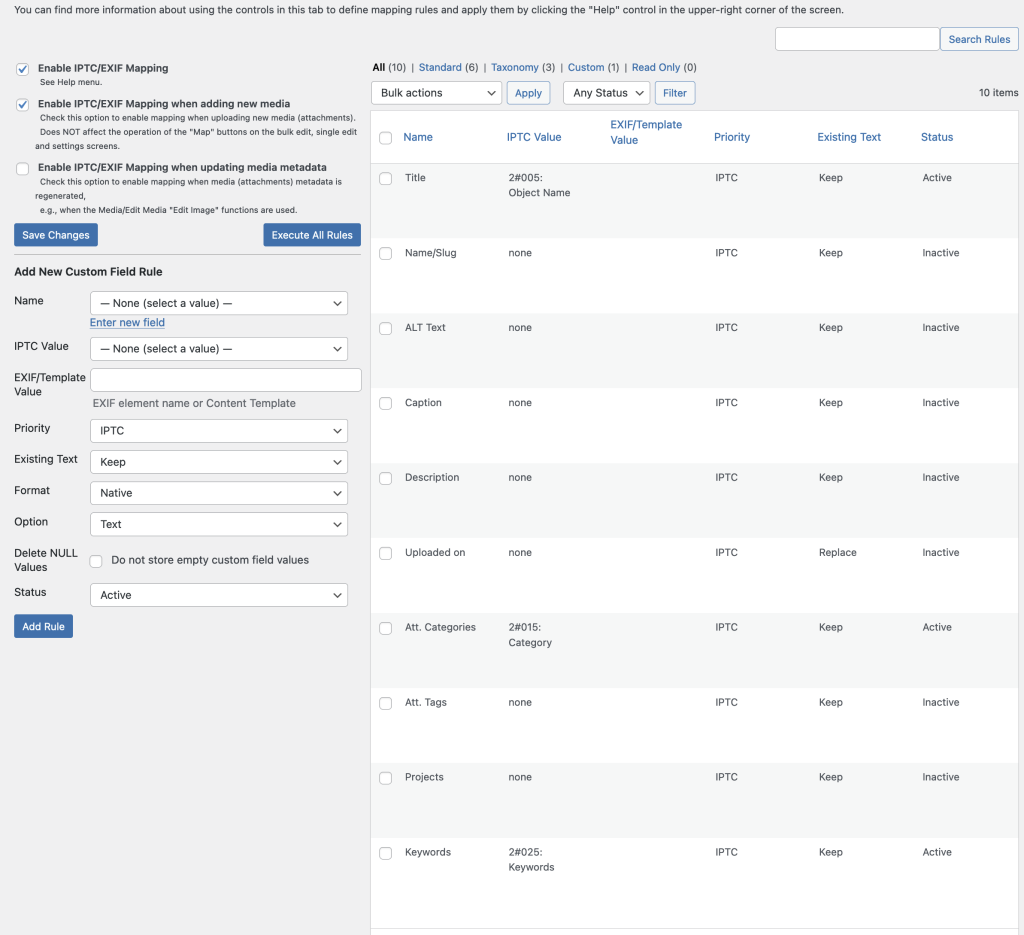This screenshot has width=1024, height=935.
Task: Click the Keywords rule name
Action: (x=428, y=852)
